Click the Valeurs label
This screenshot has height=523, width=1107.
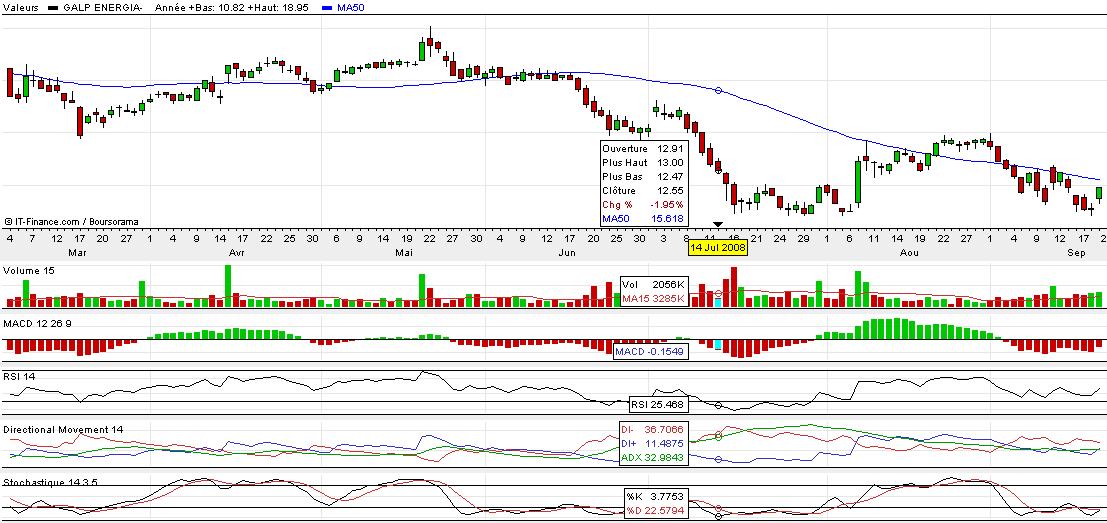pos(20,7)
